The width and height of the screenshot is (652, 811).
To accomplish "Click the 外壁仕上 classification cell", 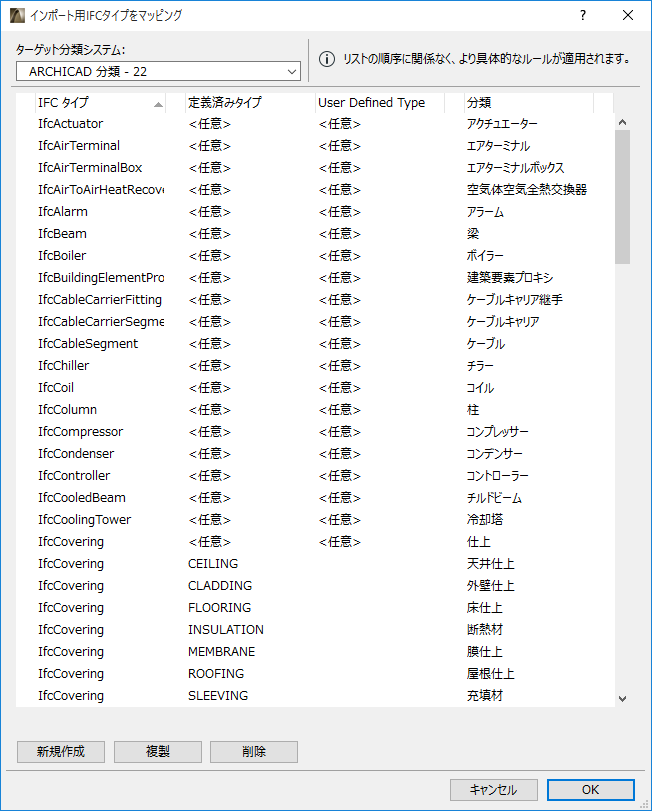I will [491, 585].
